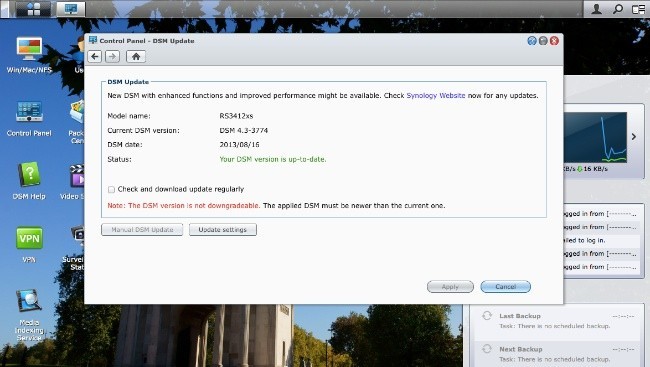650x367 pixels.
Task: Click the Apply button
Action: [450, 287]
